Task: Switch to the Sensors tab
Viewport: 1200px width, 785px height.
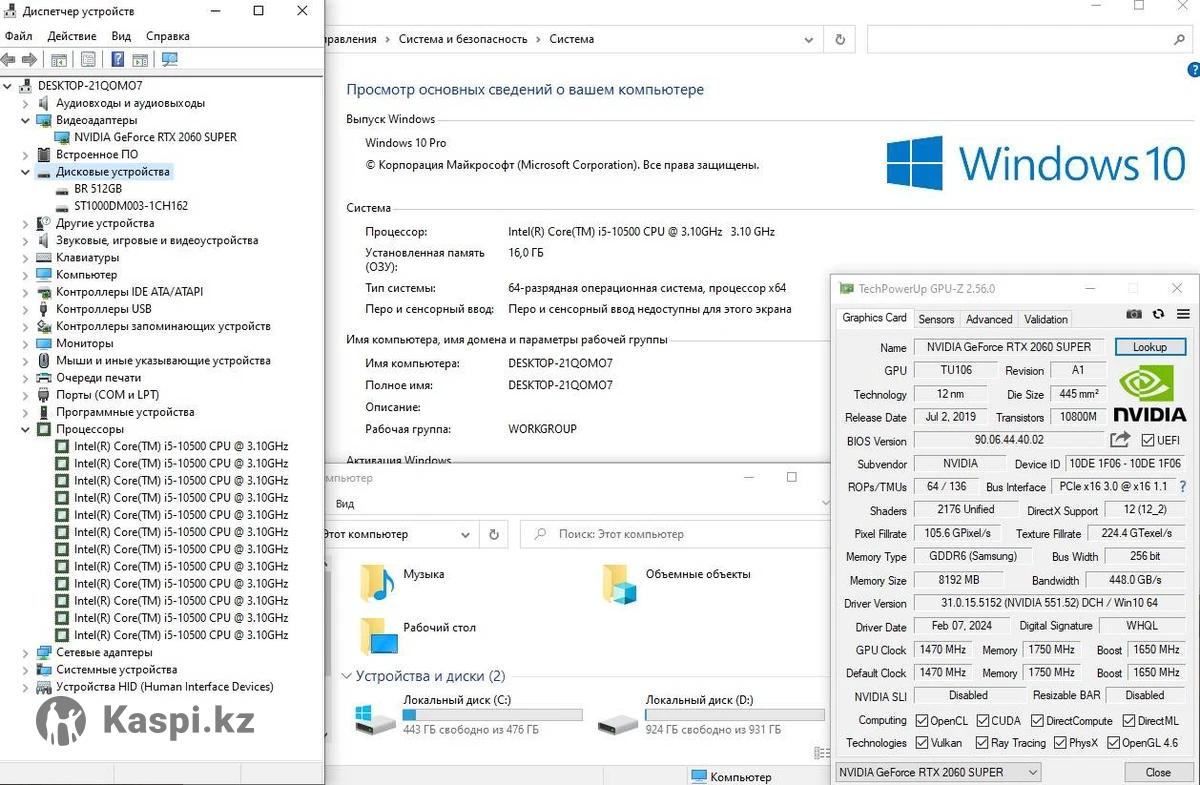Action: point(936,319)
